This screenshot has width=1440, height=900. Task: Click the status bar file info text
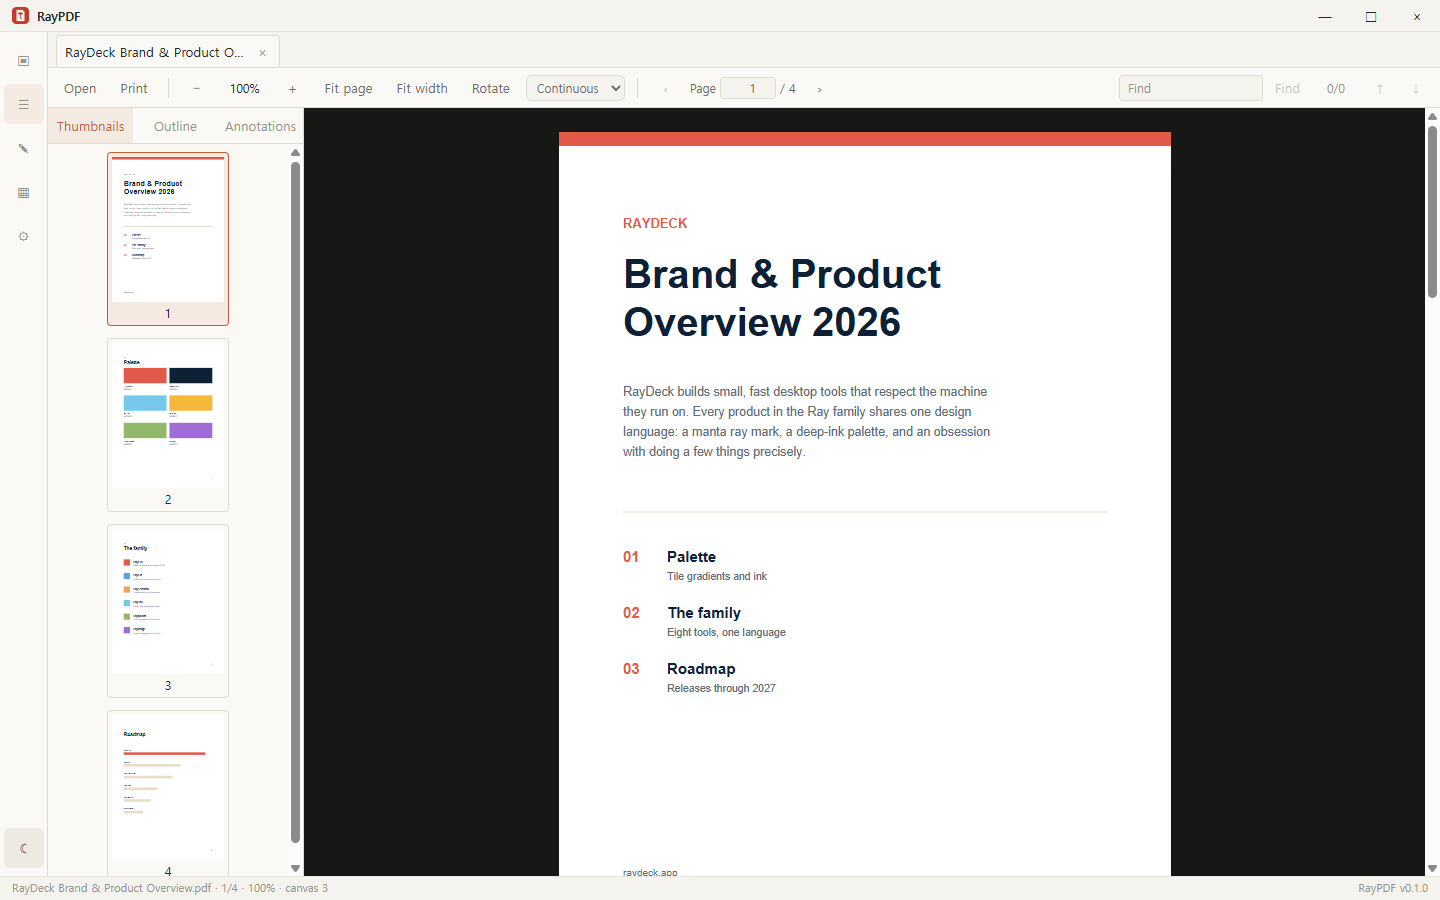170,888
